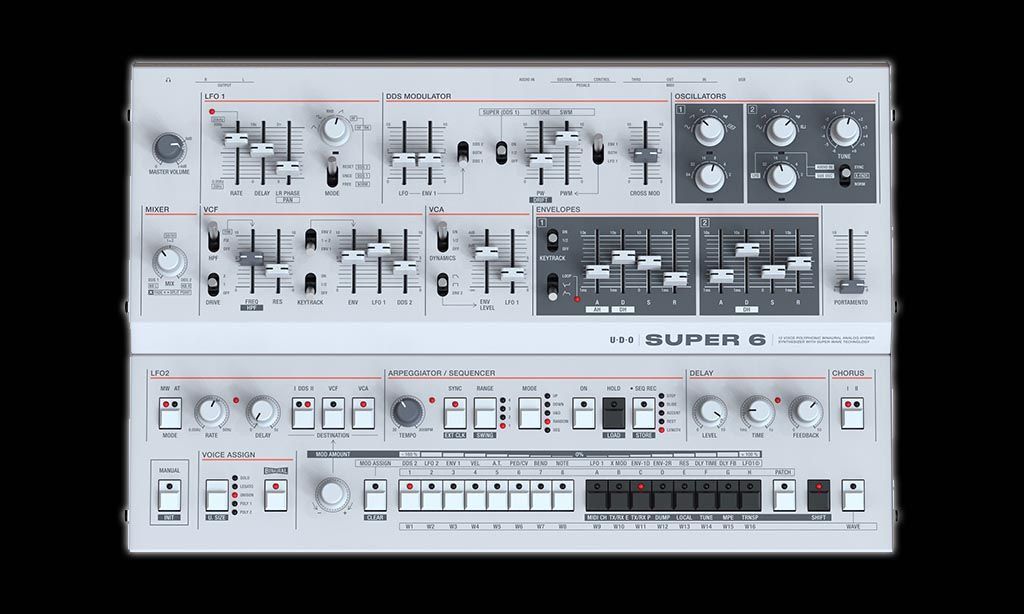Image resolution: width=1024 pixels, height=614 pixels.
Task: Select the LFO2 VCF destination button
Action: 333,413
